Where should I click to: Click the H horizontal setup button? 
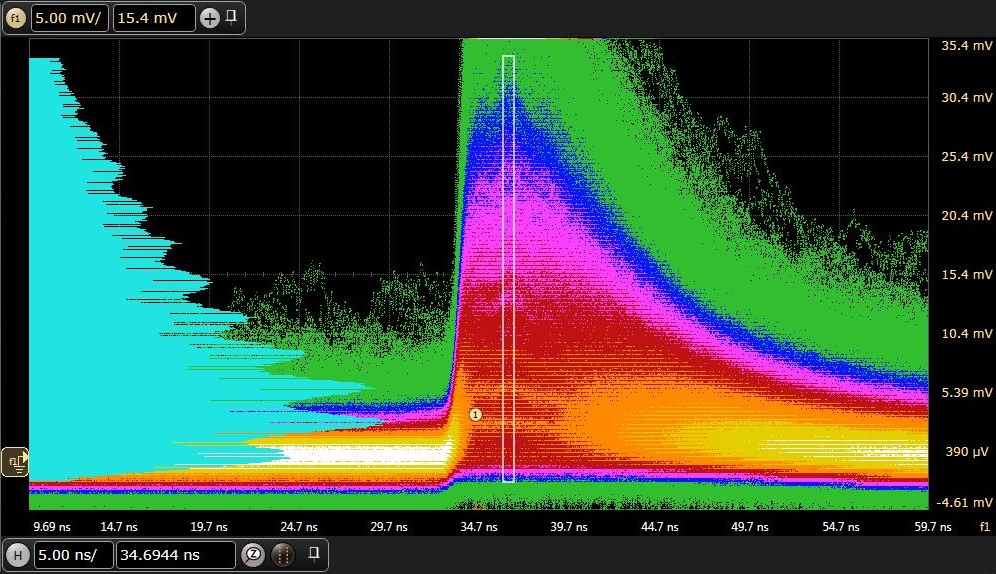[x=17, y=555]
